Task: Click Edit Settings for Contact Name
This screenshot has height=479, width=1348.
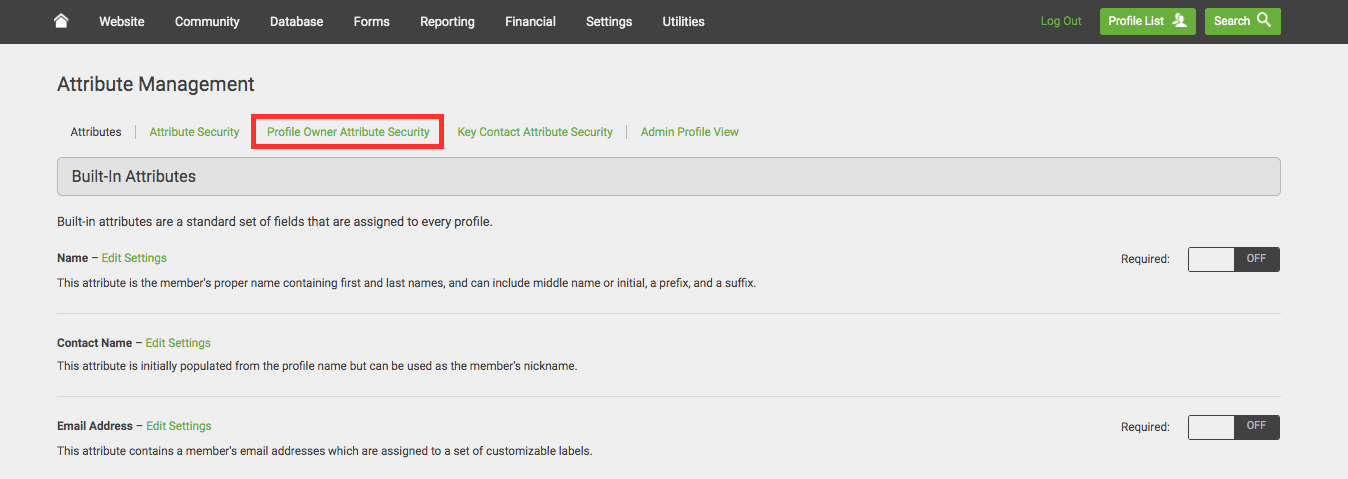Action: [178, 343]
